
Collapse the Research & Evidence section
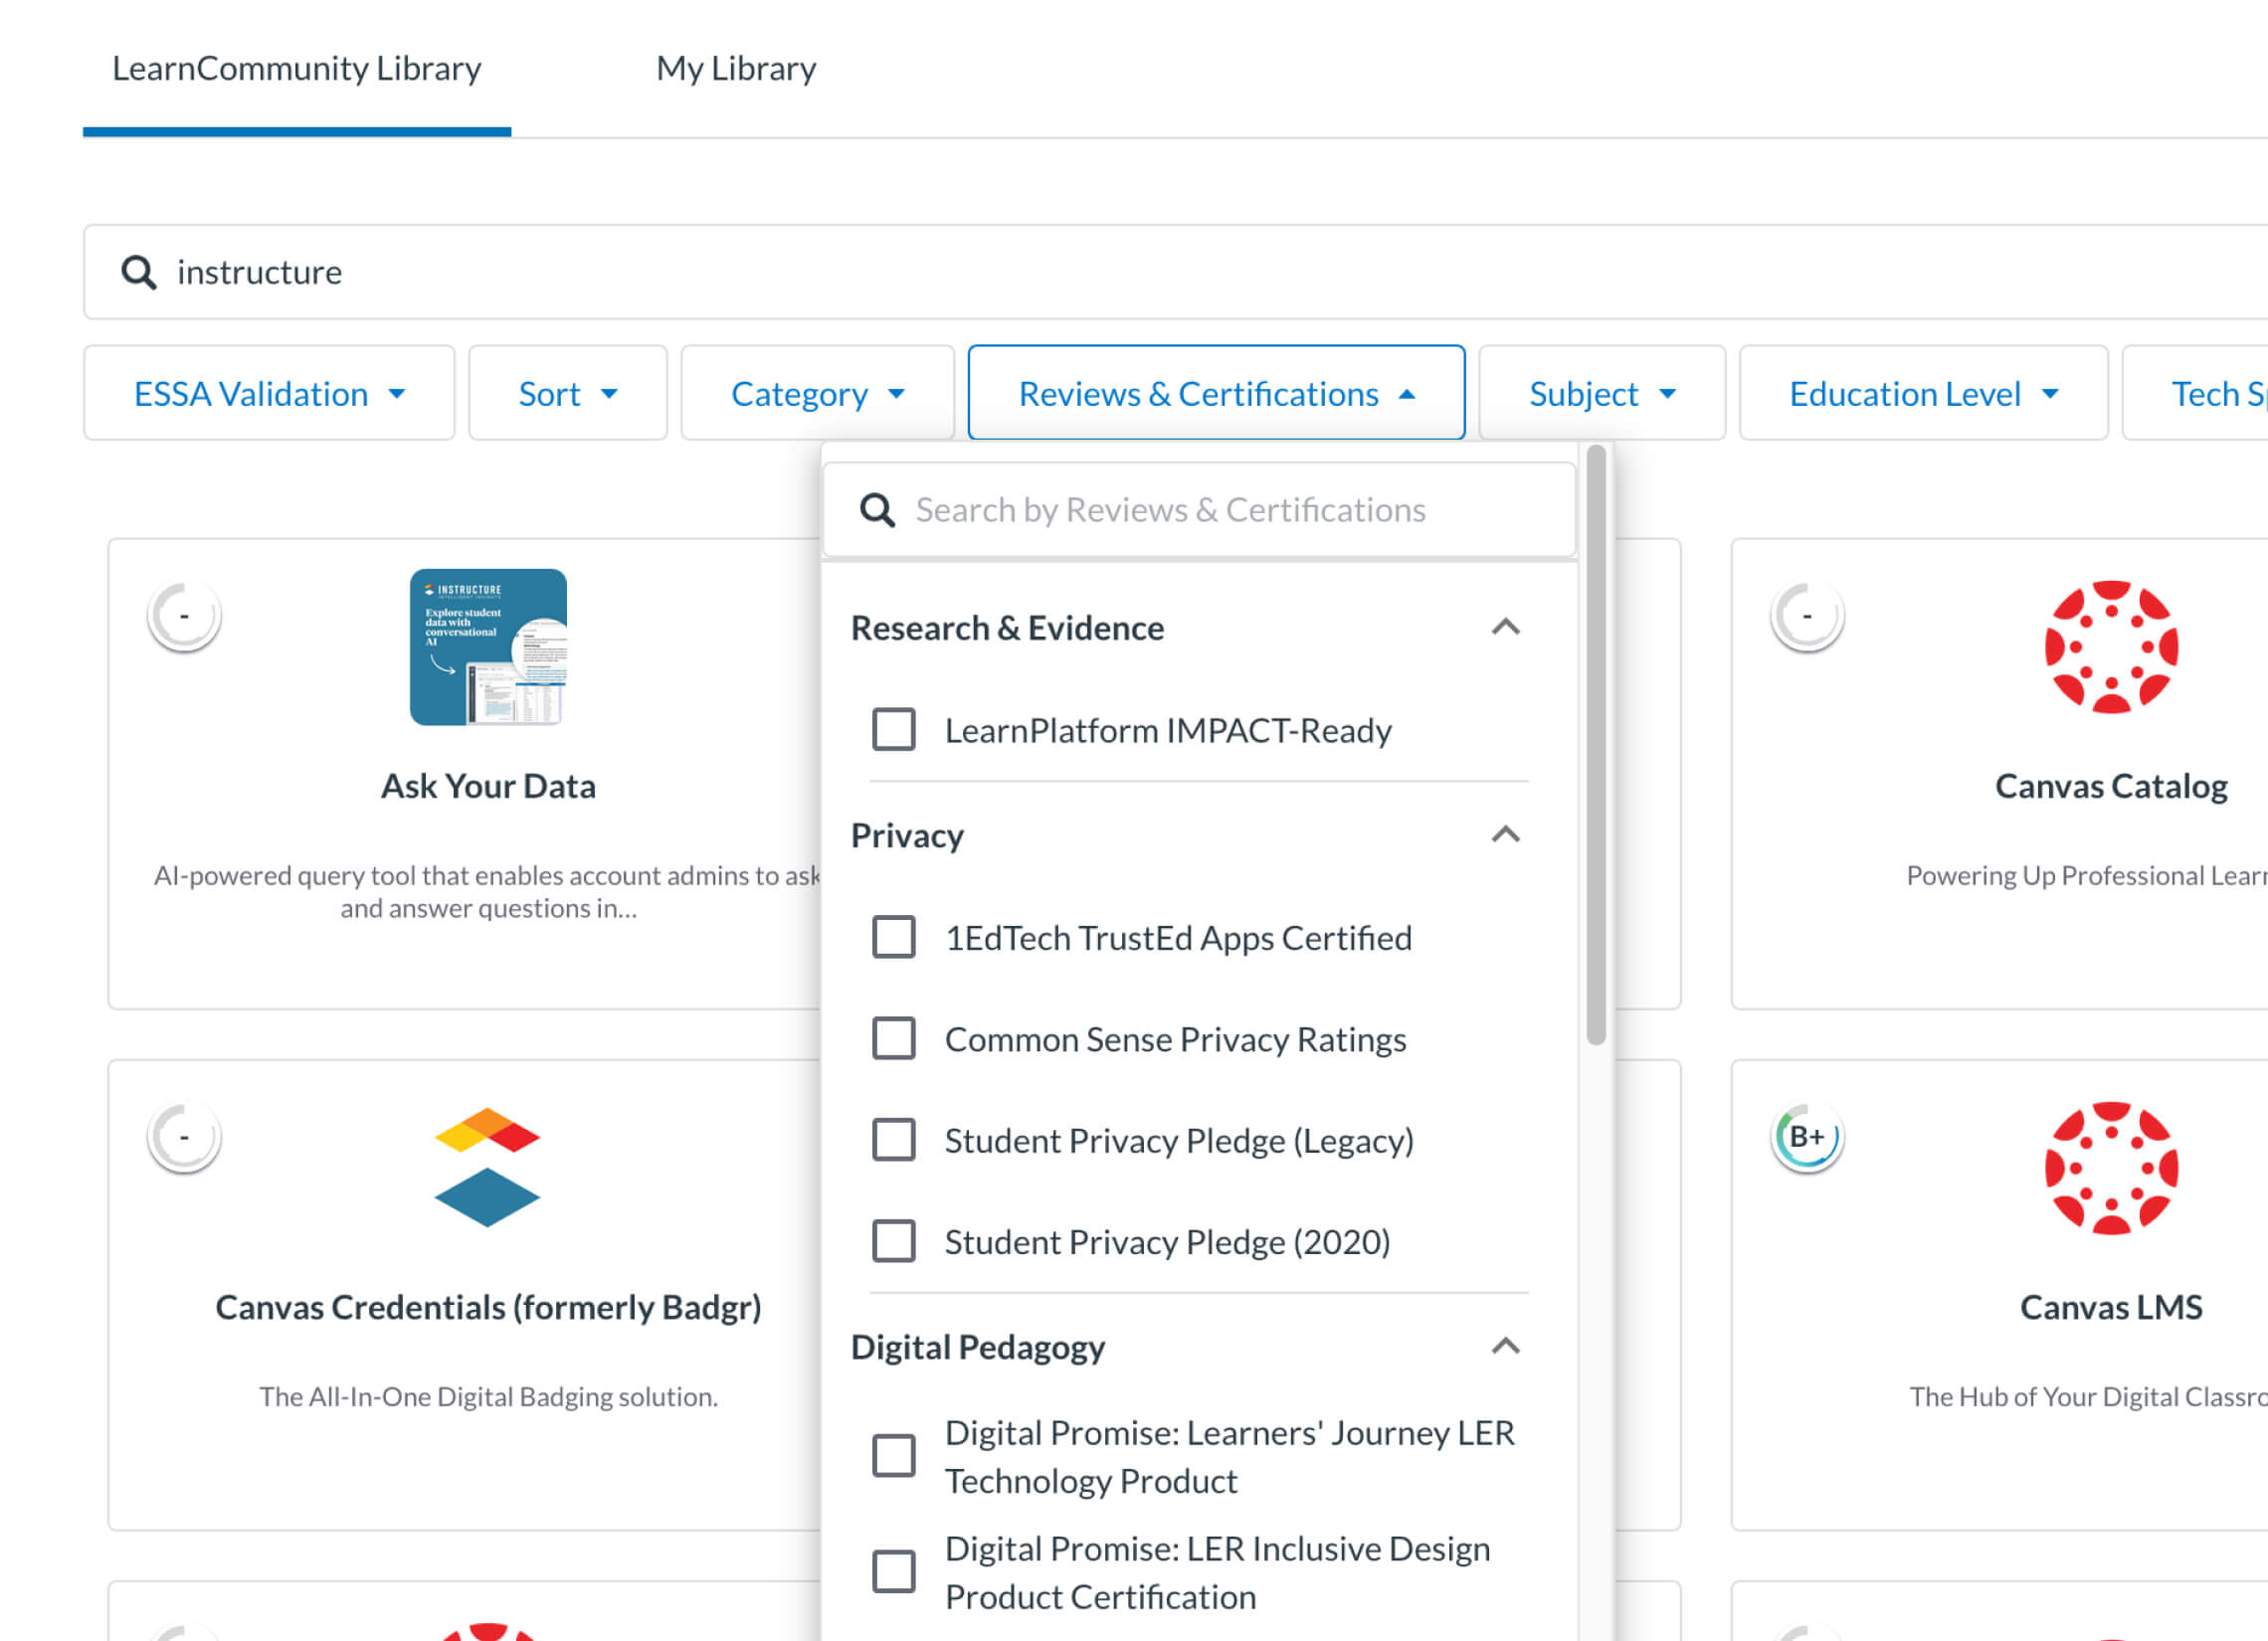point(1506,627)
